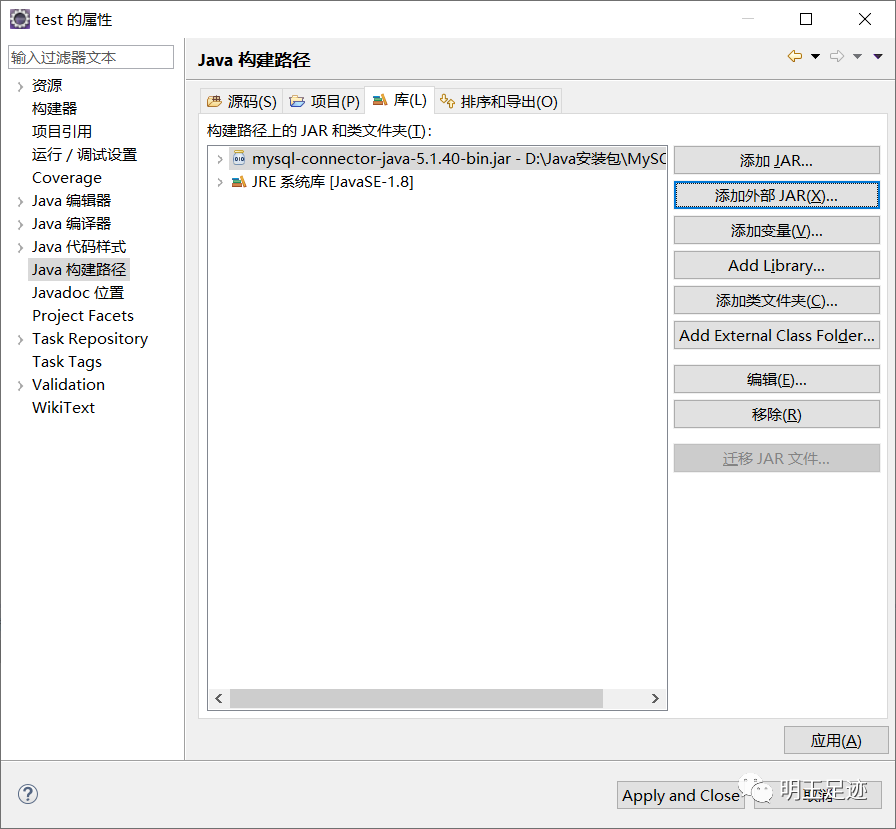This screenshot has width=896, height=829.
Task: Select Task Repository in the tree
Action: [x=90, y=339]
